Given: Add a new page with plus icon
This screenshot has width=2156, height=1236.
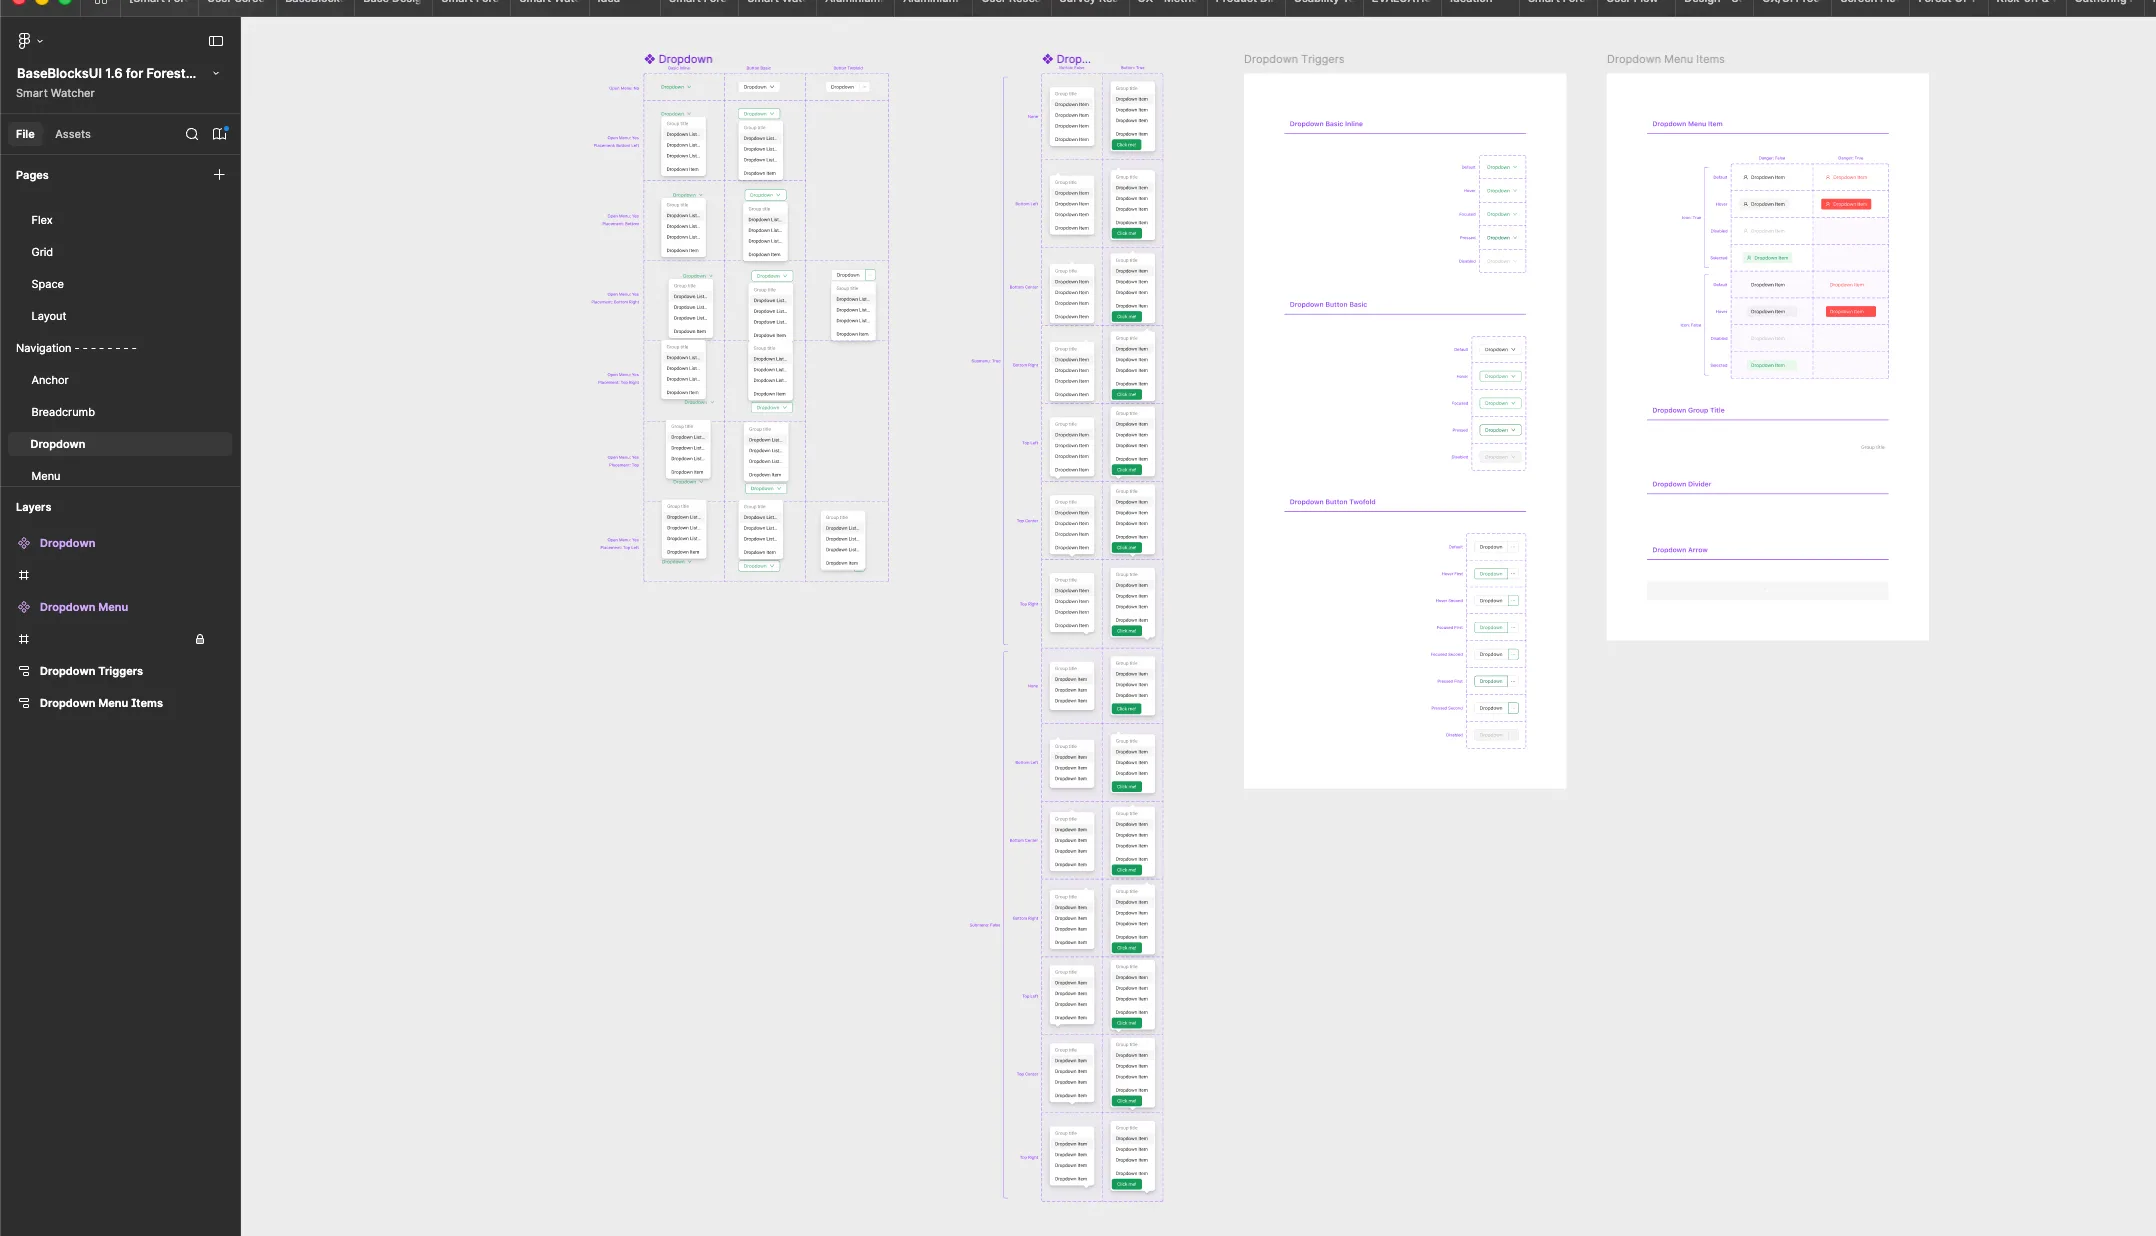Looking at the screenshot, I should (219, 175).
